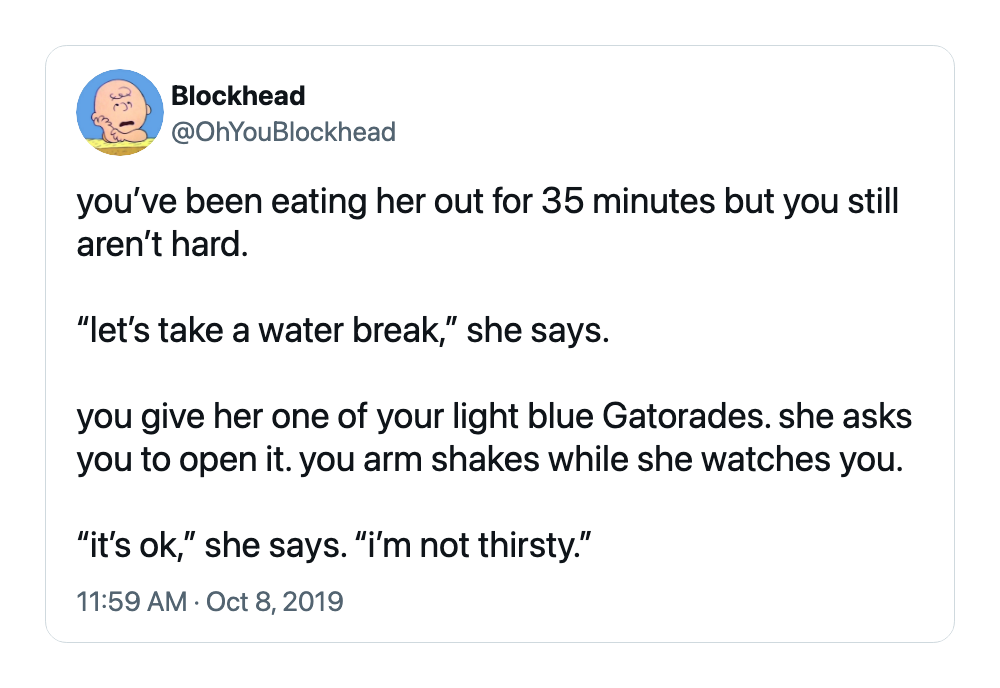Click the final line "i'm not thirsty."
Image resolution: width=1000 pixels, height=688 pixels.
click(471, 545)
